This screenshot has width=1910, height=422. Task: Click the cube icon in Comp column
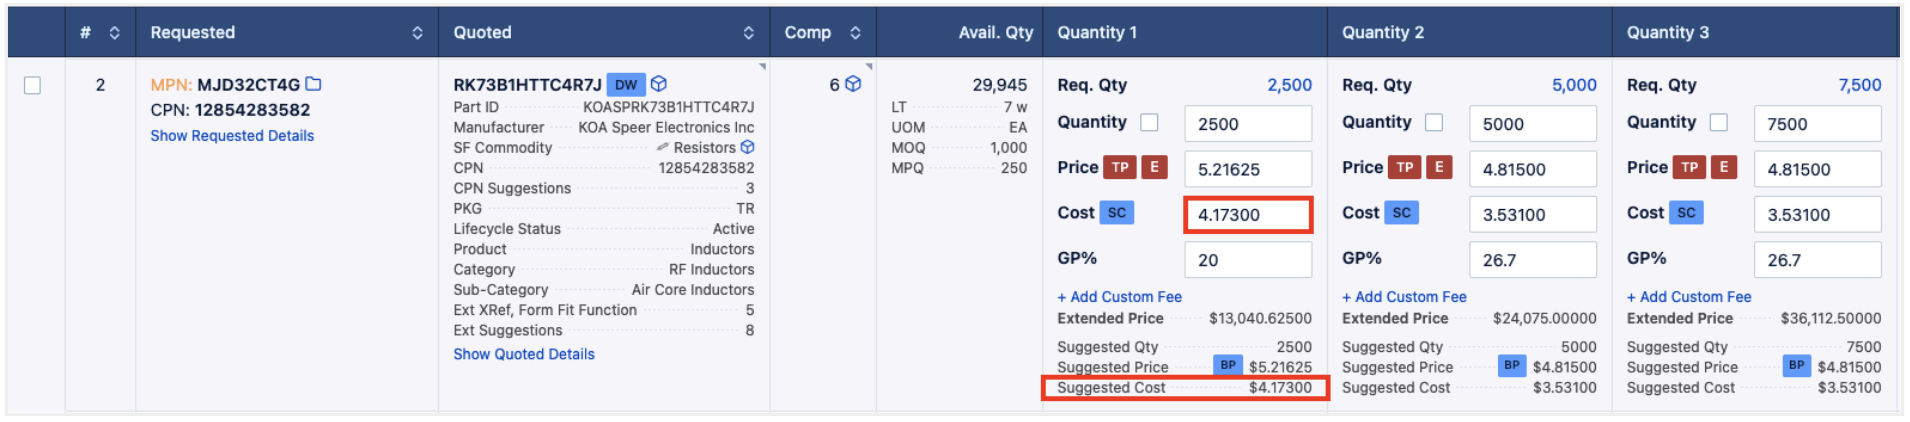pyautogui.click(x=853, y=84)
